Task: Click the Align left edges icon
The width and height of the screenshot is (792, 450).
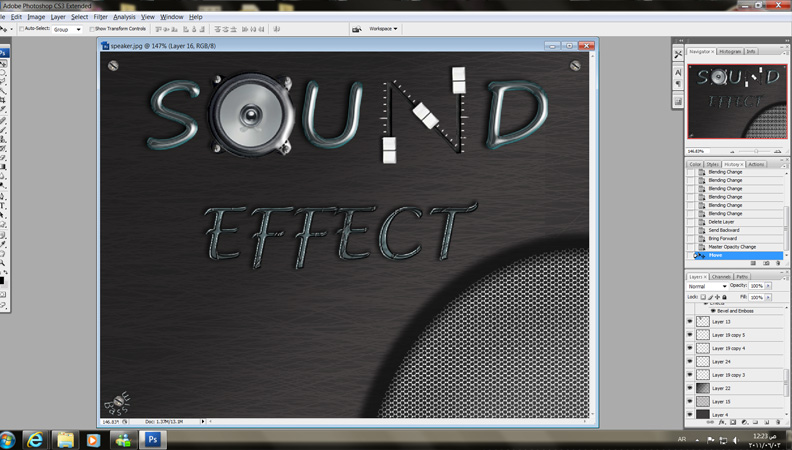Action: point(185,29)
